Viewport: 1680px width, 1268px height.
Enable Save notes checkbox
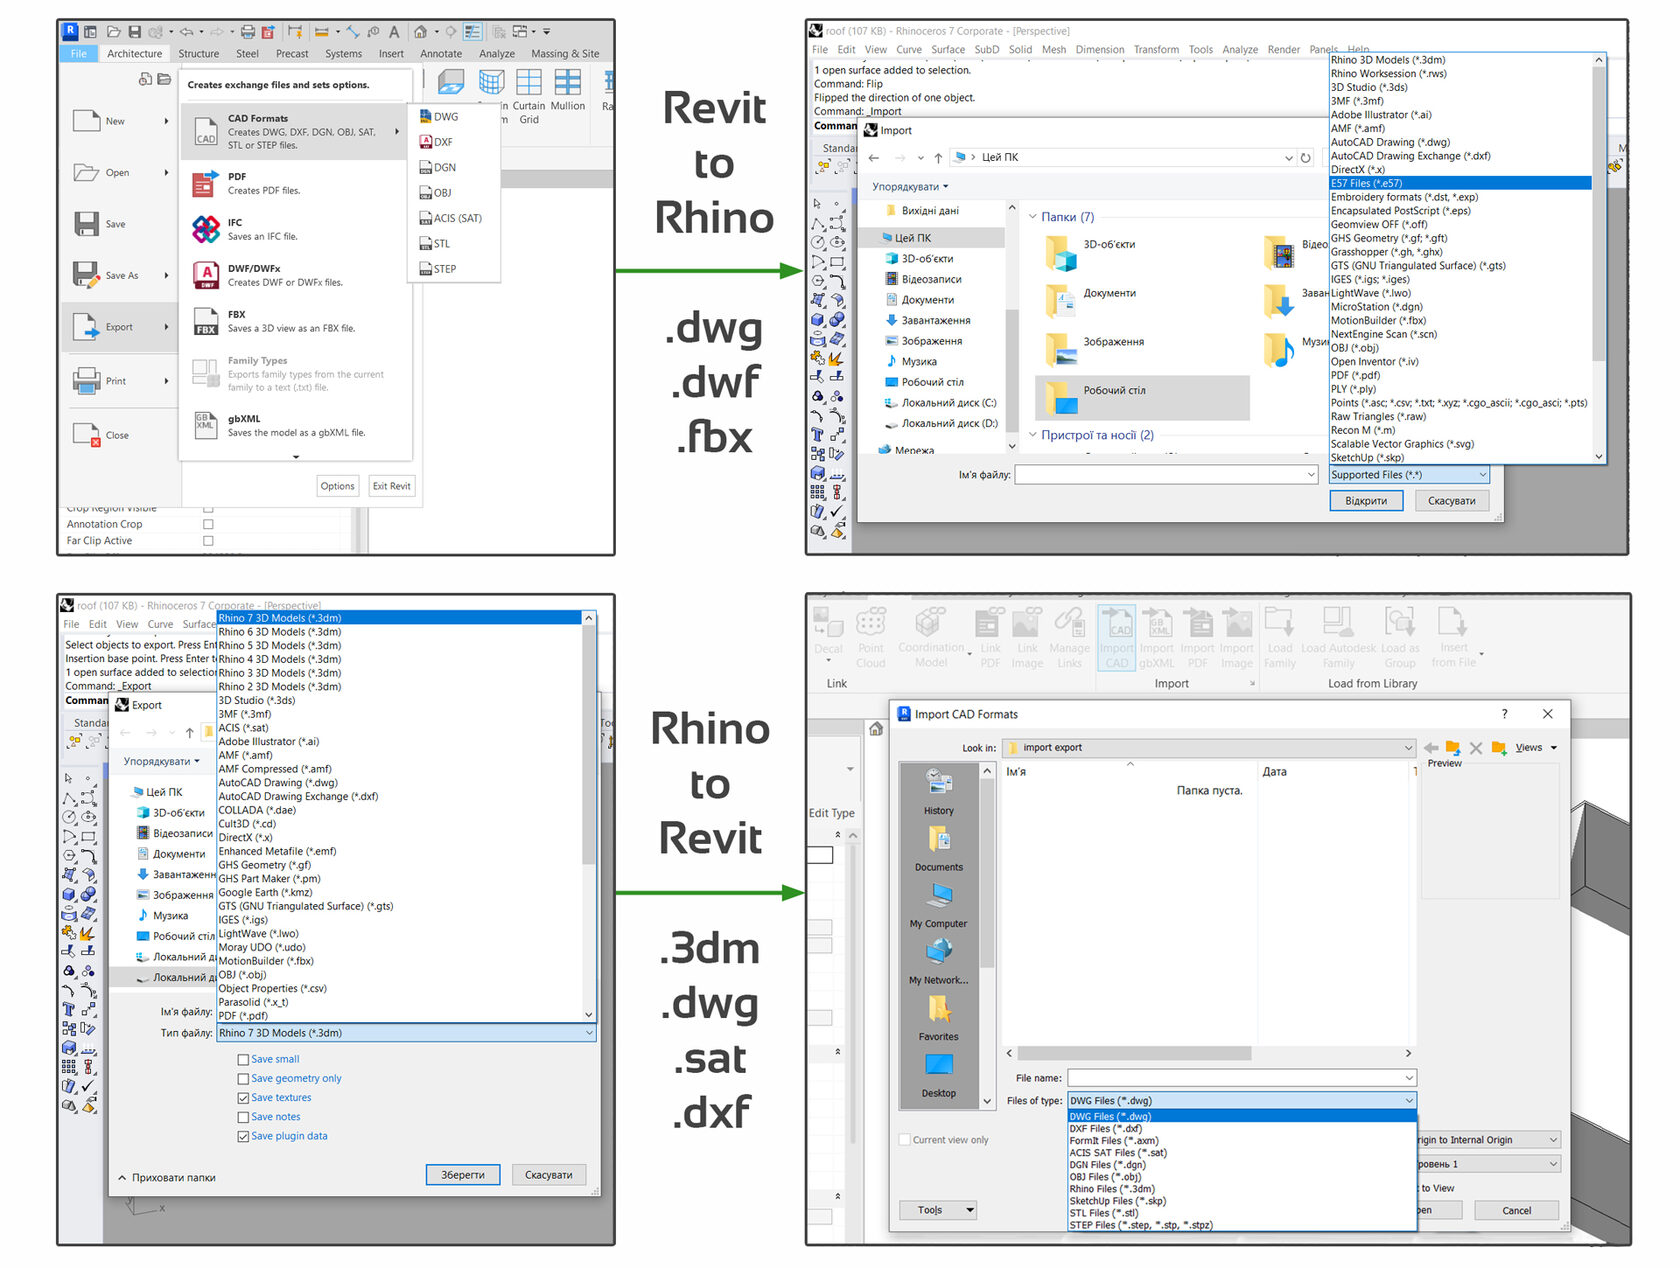(243, 1117)
